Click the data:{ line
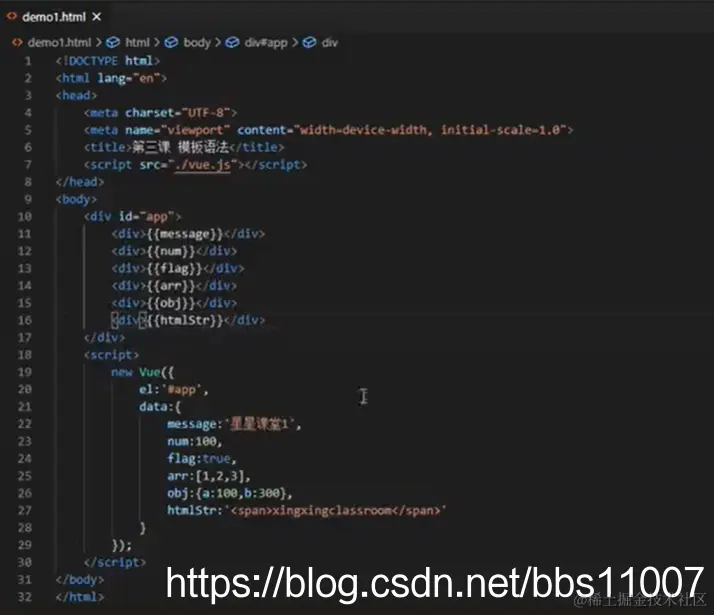Image resolution: width=714 pixels, height=615 pixels. (x=160, y=407)
